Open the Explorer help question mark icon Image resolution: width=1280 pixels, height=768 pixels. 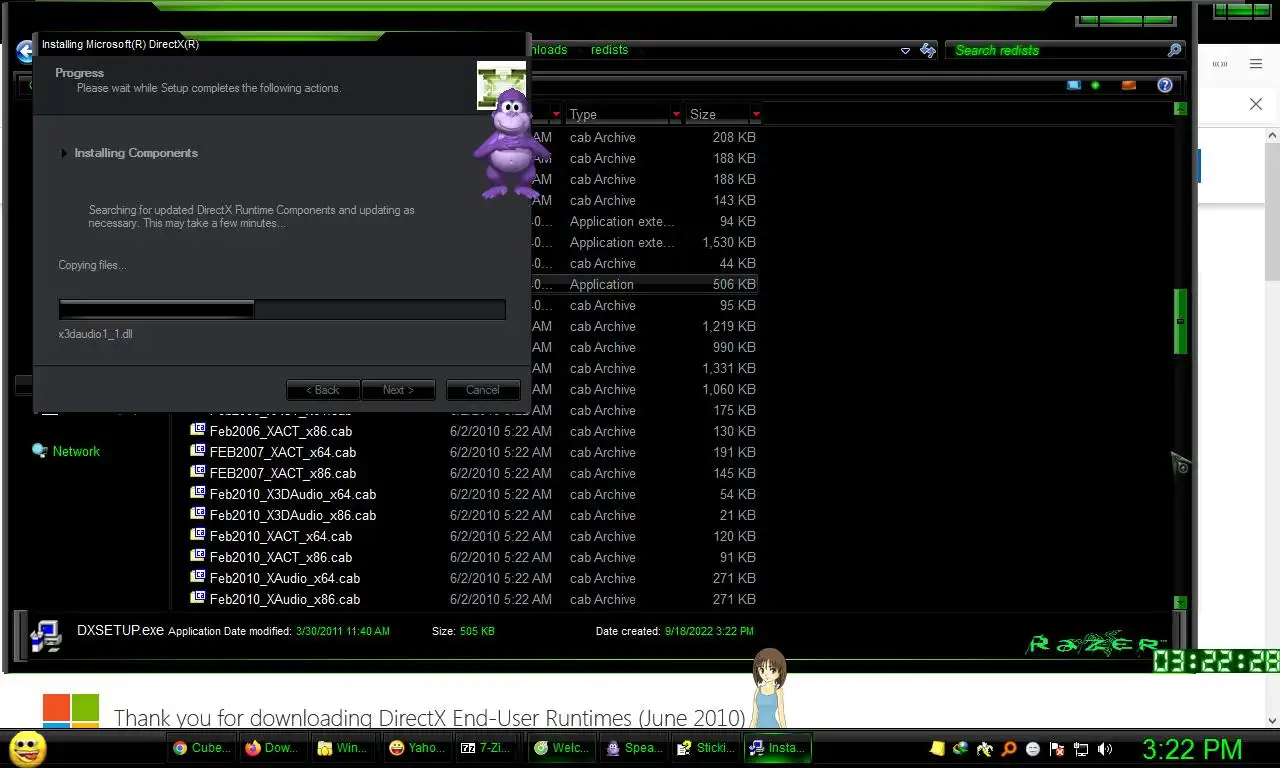(x=1164, y=86)
